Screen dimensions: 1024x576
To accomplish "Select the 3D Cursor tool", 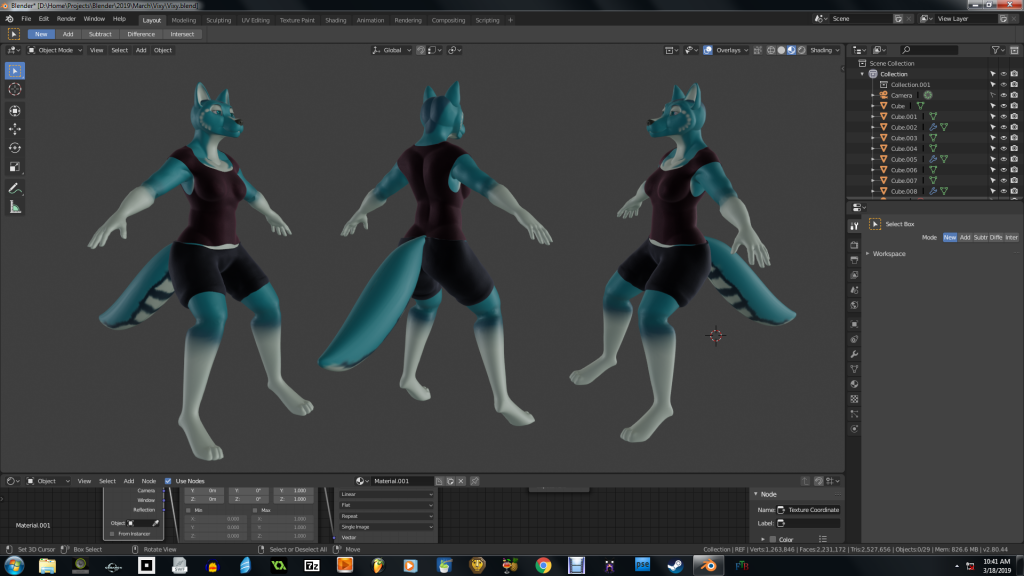I will [15, 89].
